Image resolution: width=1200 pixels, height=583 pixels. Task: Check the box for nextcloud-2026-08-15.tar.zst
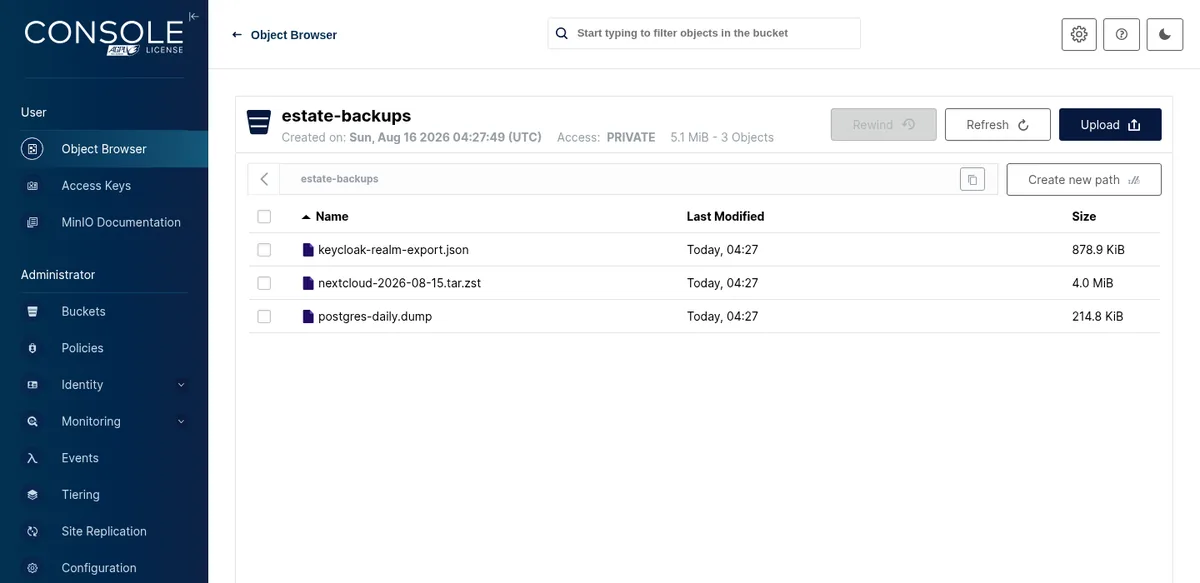pyautogui.click(x=264, y=283)
